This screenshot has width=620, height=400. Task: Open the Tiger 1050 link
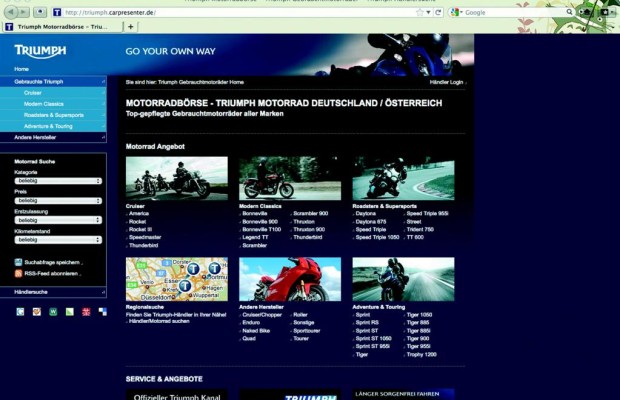pos(419,315)
